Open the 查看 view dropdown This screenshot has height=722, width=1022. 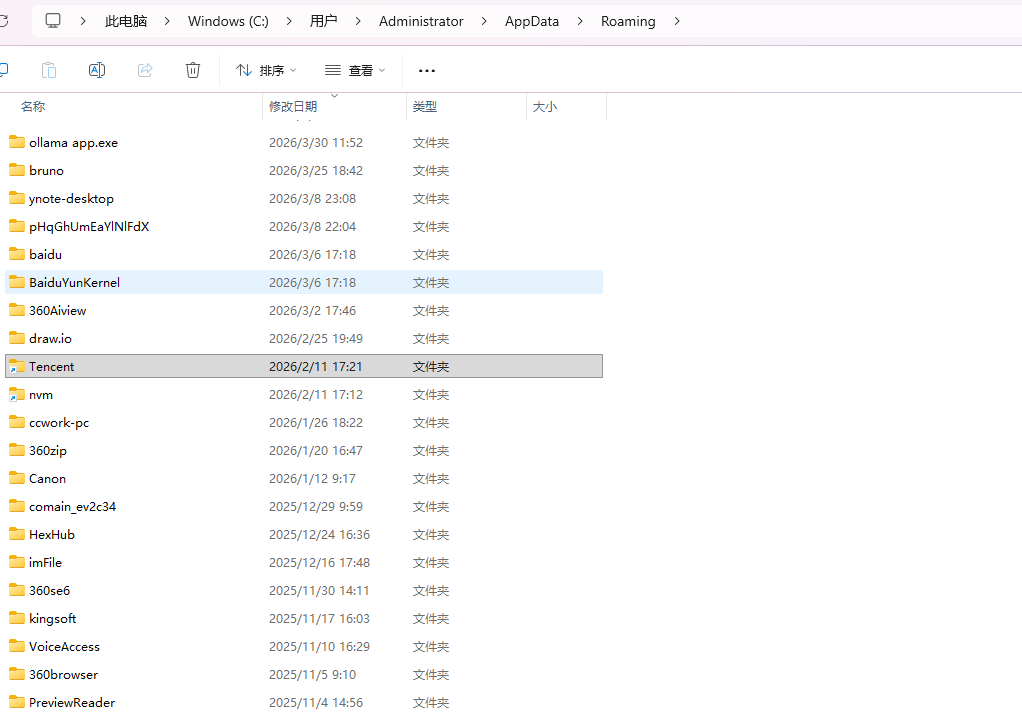click(x=355, y=70)
